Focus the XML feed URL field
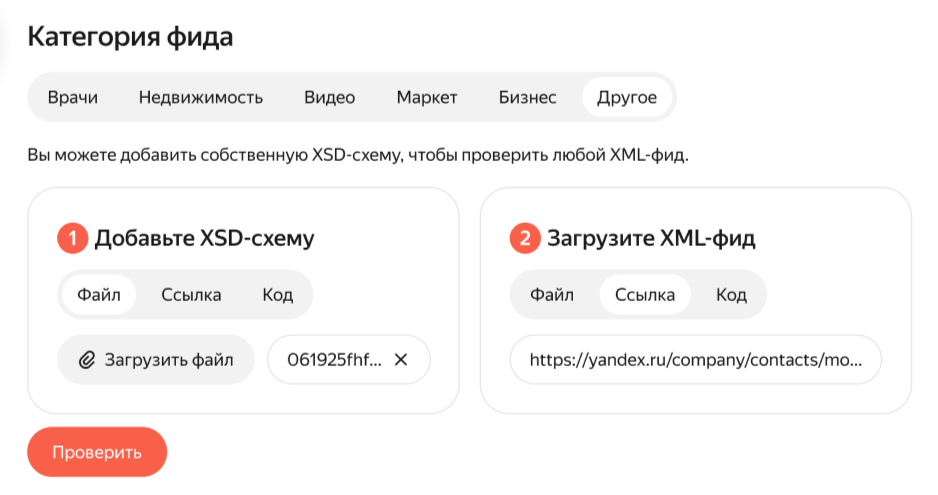The width and height of the screenshot is (938, 495). pos(696,360)
